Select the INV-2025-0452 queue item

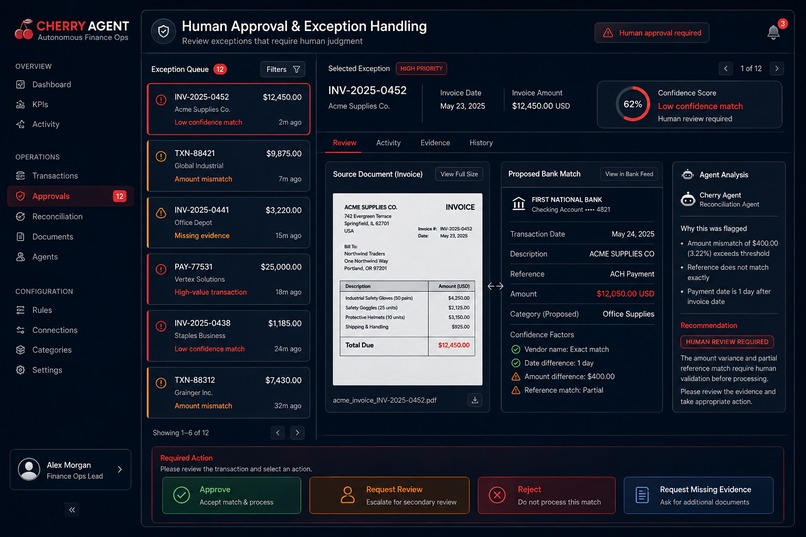(229, 109)
